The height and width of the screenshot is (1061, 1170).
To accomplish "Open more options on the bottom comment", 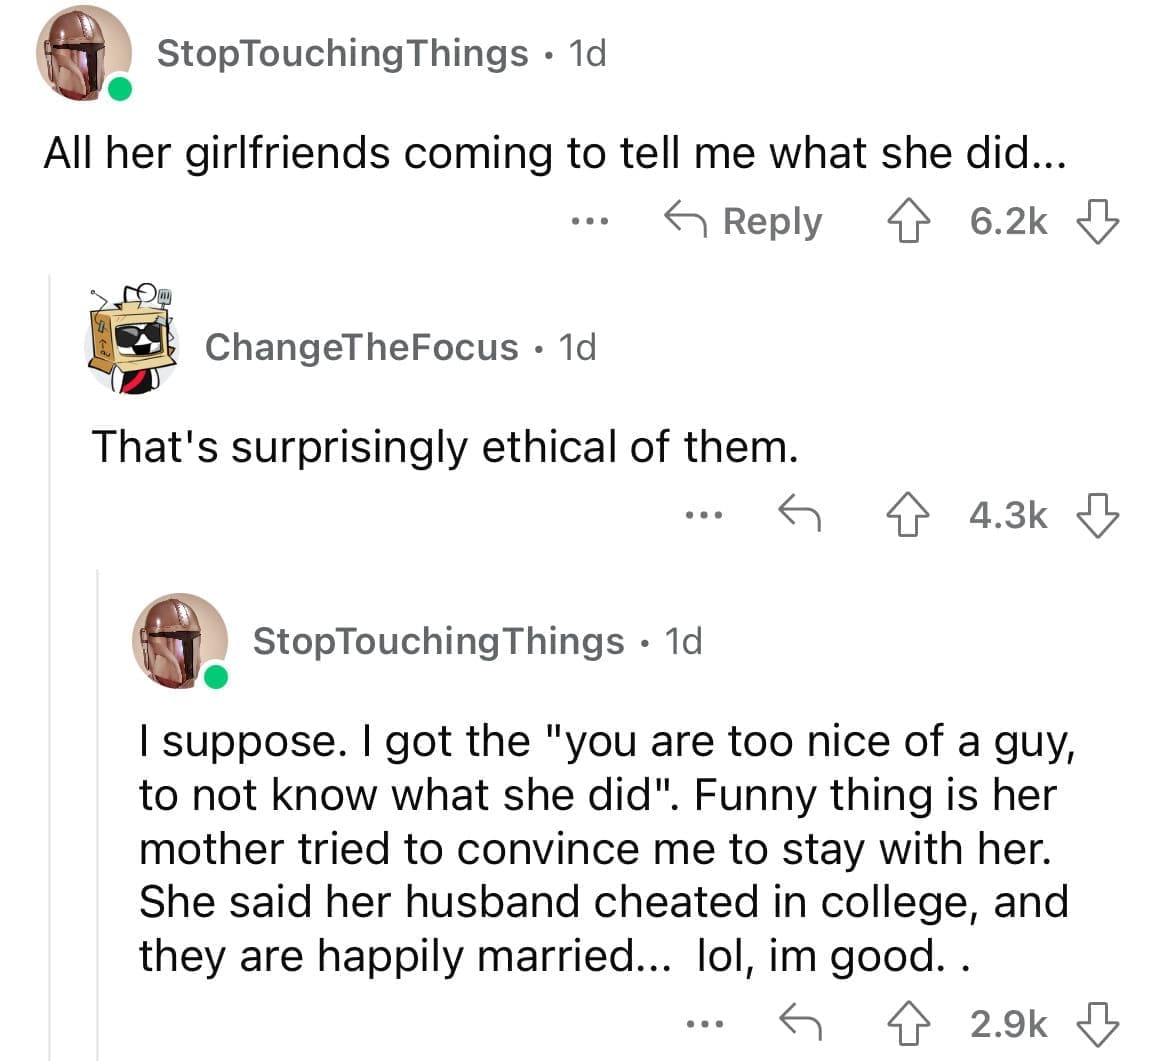I will (x=702, y=1024).
